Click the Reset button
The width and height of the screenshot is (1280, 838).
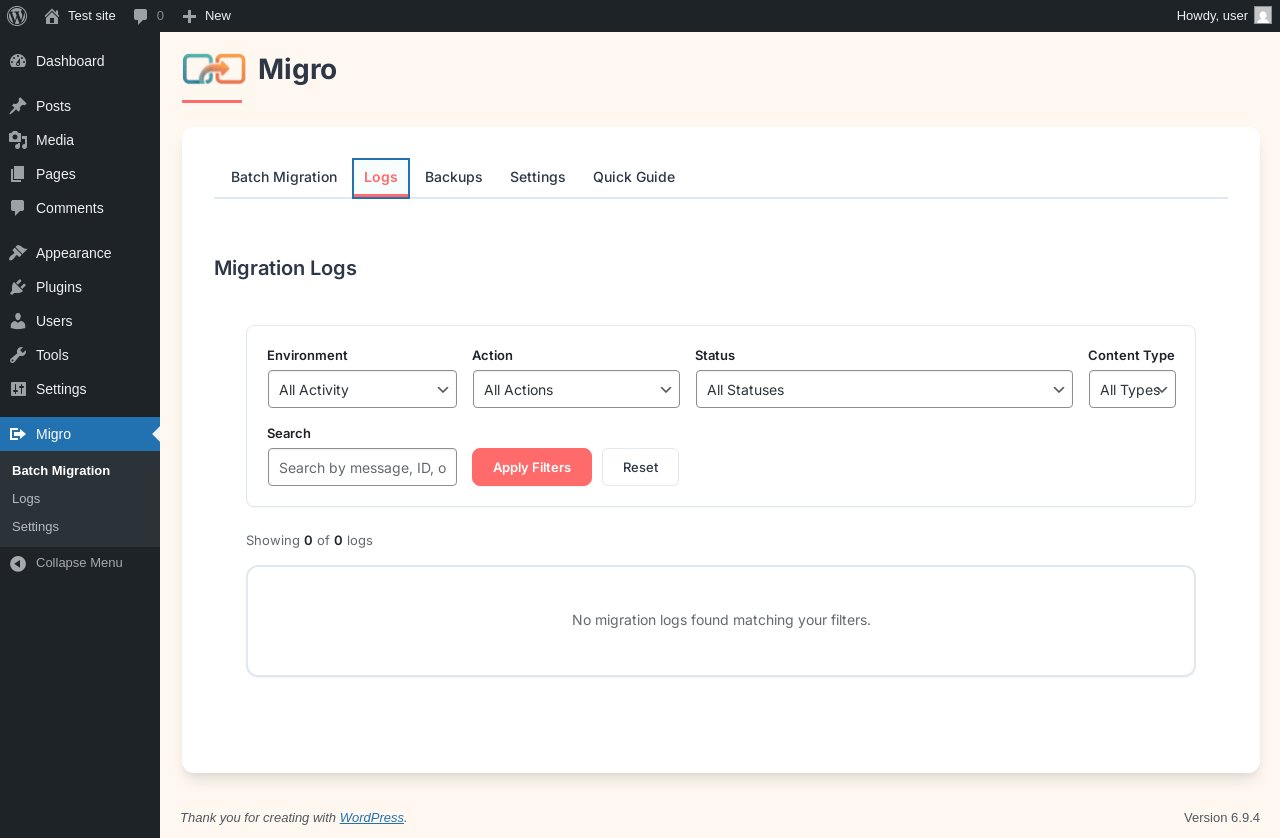(640, 467)
